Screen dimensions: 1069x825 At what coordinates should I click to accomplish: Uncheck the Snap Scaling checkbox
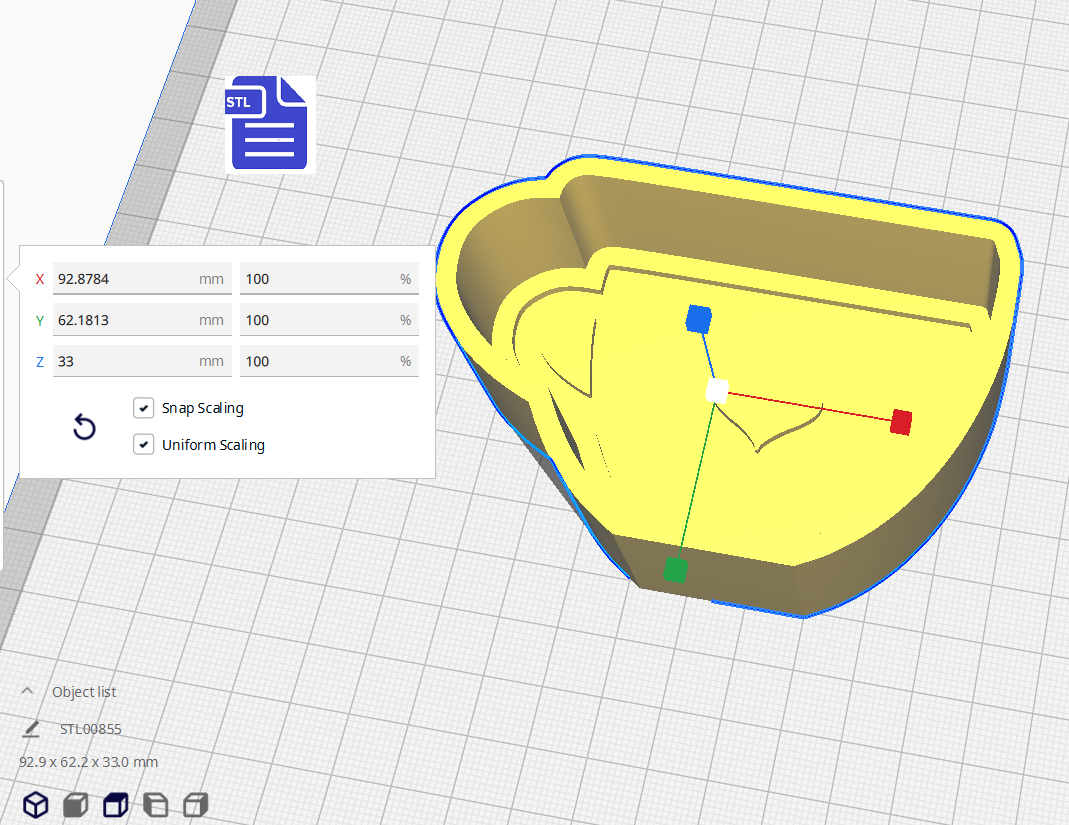pyautogui.click(x=143, y=408)
